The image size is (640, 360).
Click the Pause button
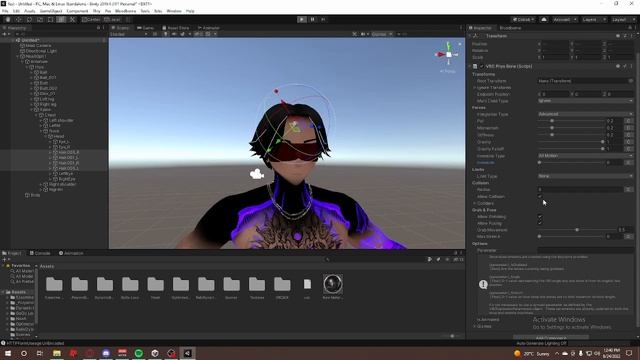tap(313, 19)
